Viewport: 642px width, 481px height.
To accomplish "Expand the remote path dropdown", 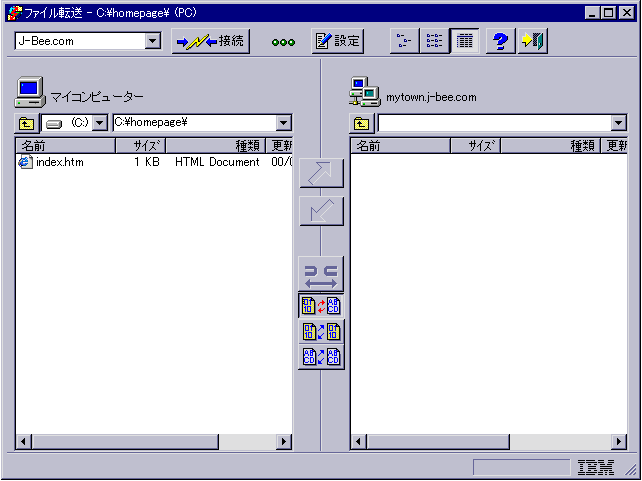I will pyautogui.click(x=618, y=123).
